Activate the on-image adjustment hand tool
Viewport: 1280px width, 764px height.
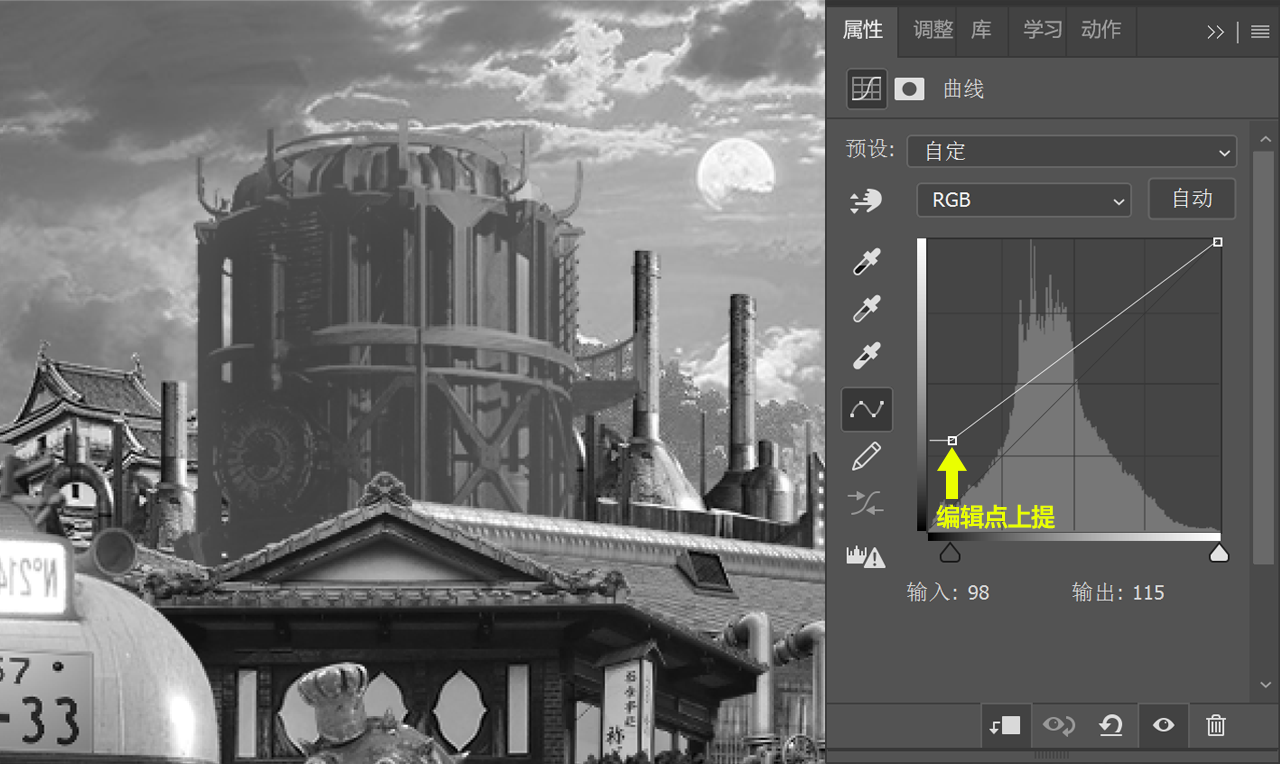(866, 201)
